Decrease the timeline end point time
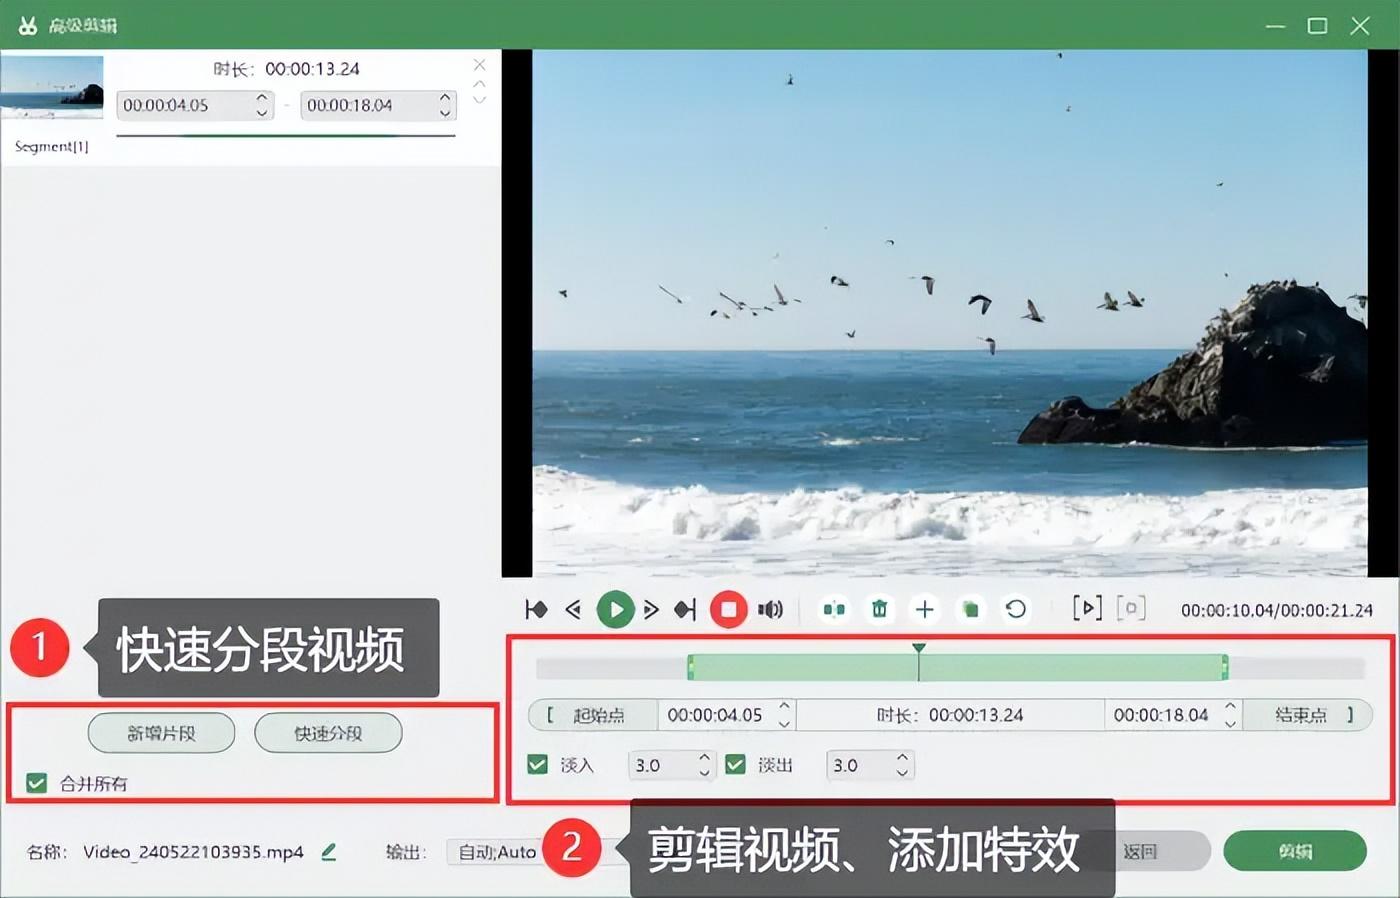 (x=1230, y=722)
